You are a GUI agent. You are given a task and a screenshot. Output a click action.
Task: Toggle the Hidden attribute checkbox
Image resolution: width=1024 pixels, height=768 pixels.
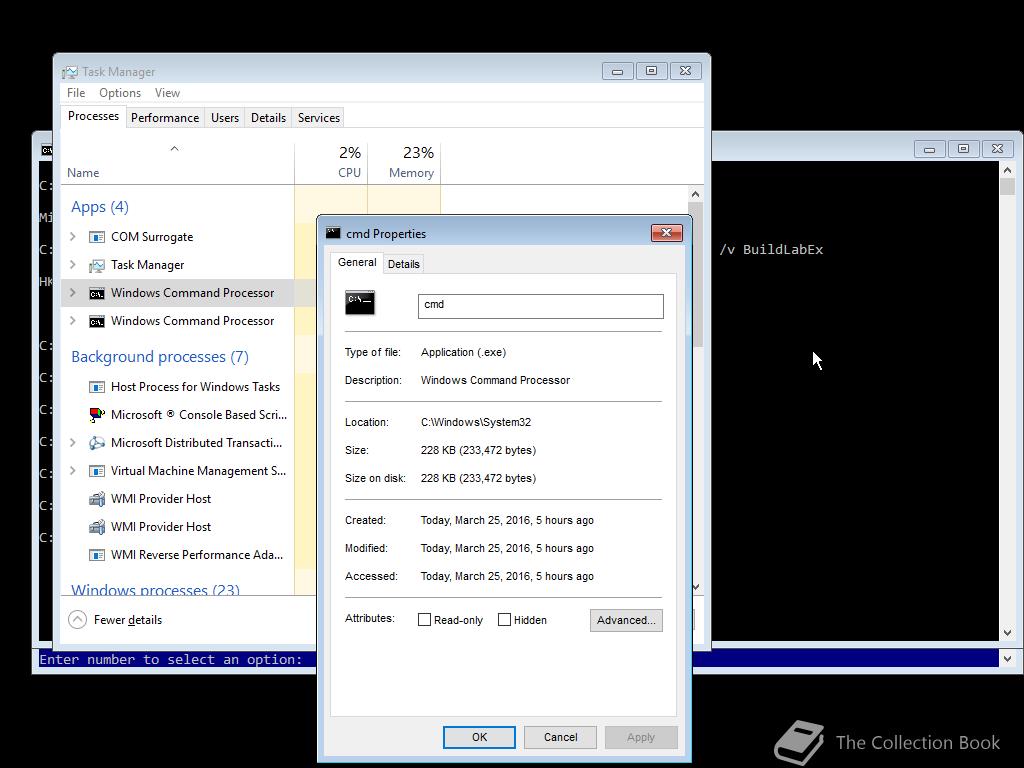click(504, 620)
